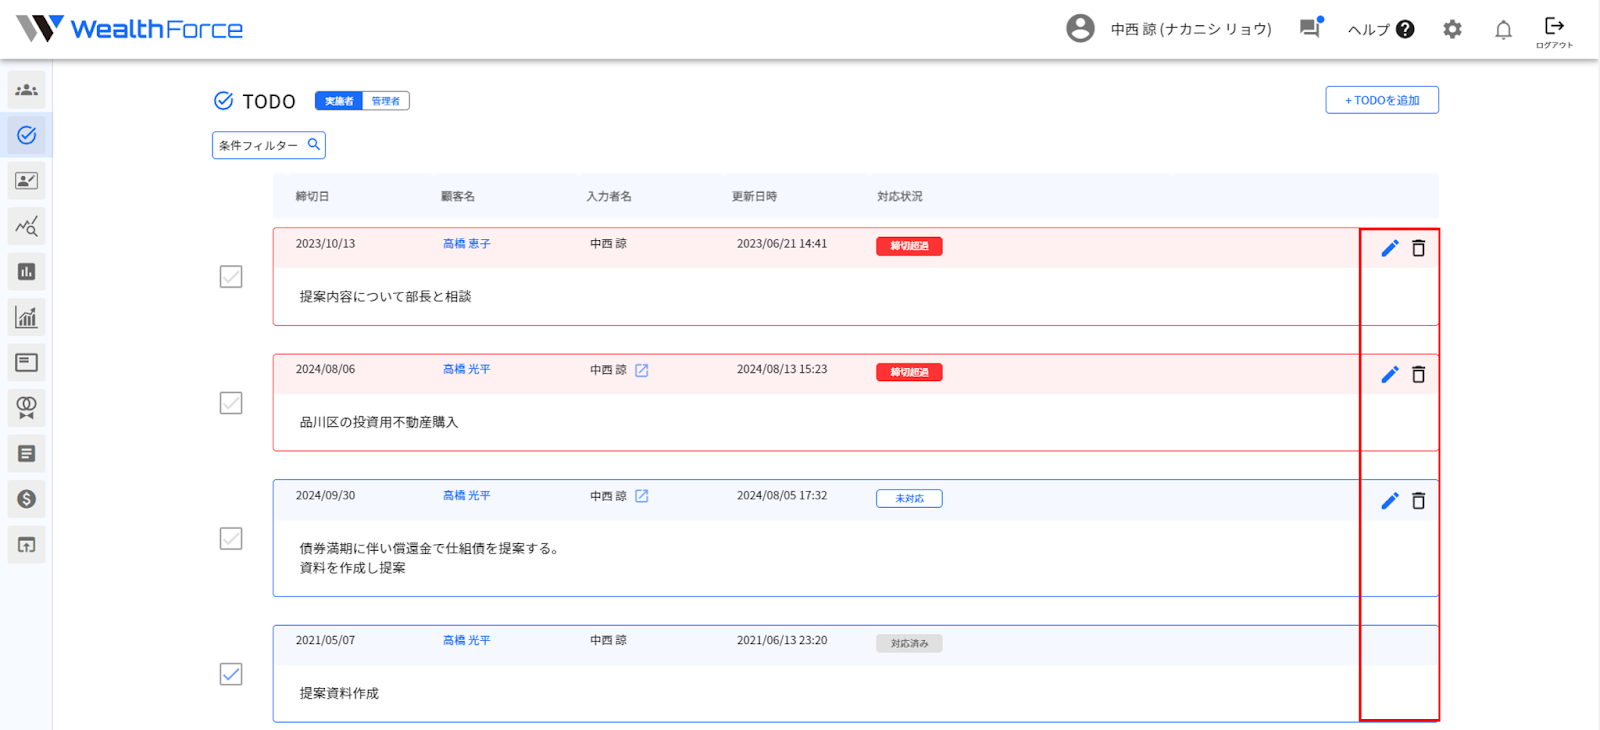Screen dimensions: 1600x730
Task: Uncheck the 提案資料作成 TODO checkbox
Action: click(x=231, y=674)
